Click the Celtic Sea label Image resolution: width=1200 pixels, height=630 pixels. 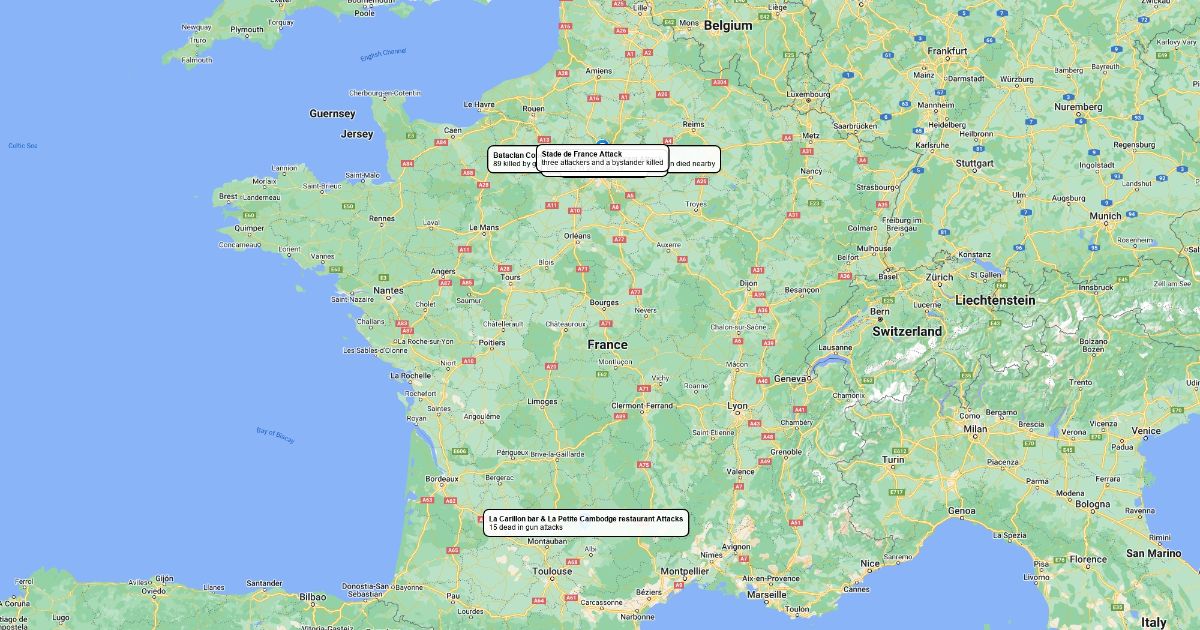(22, 146)
